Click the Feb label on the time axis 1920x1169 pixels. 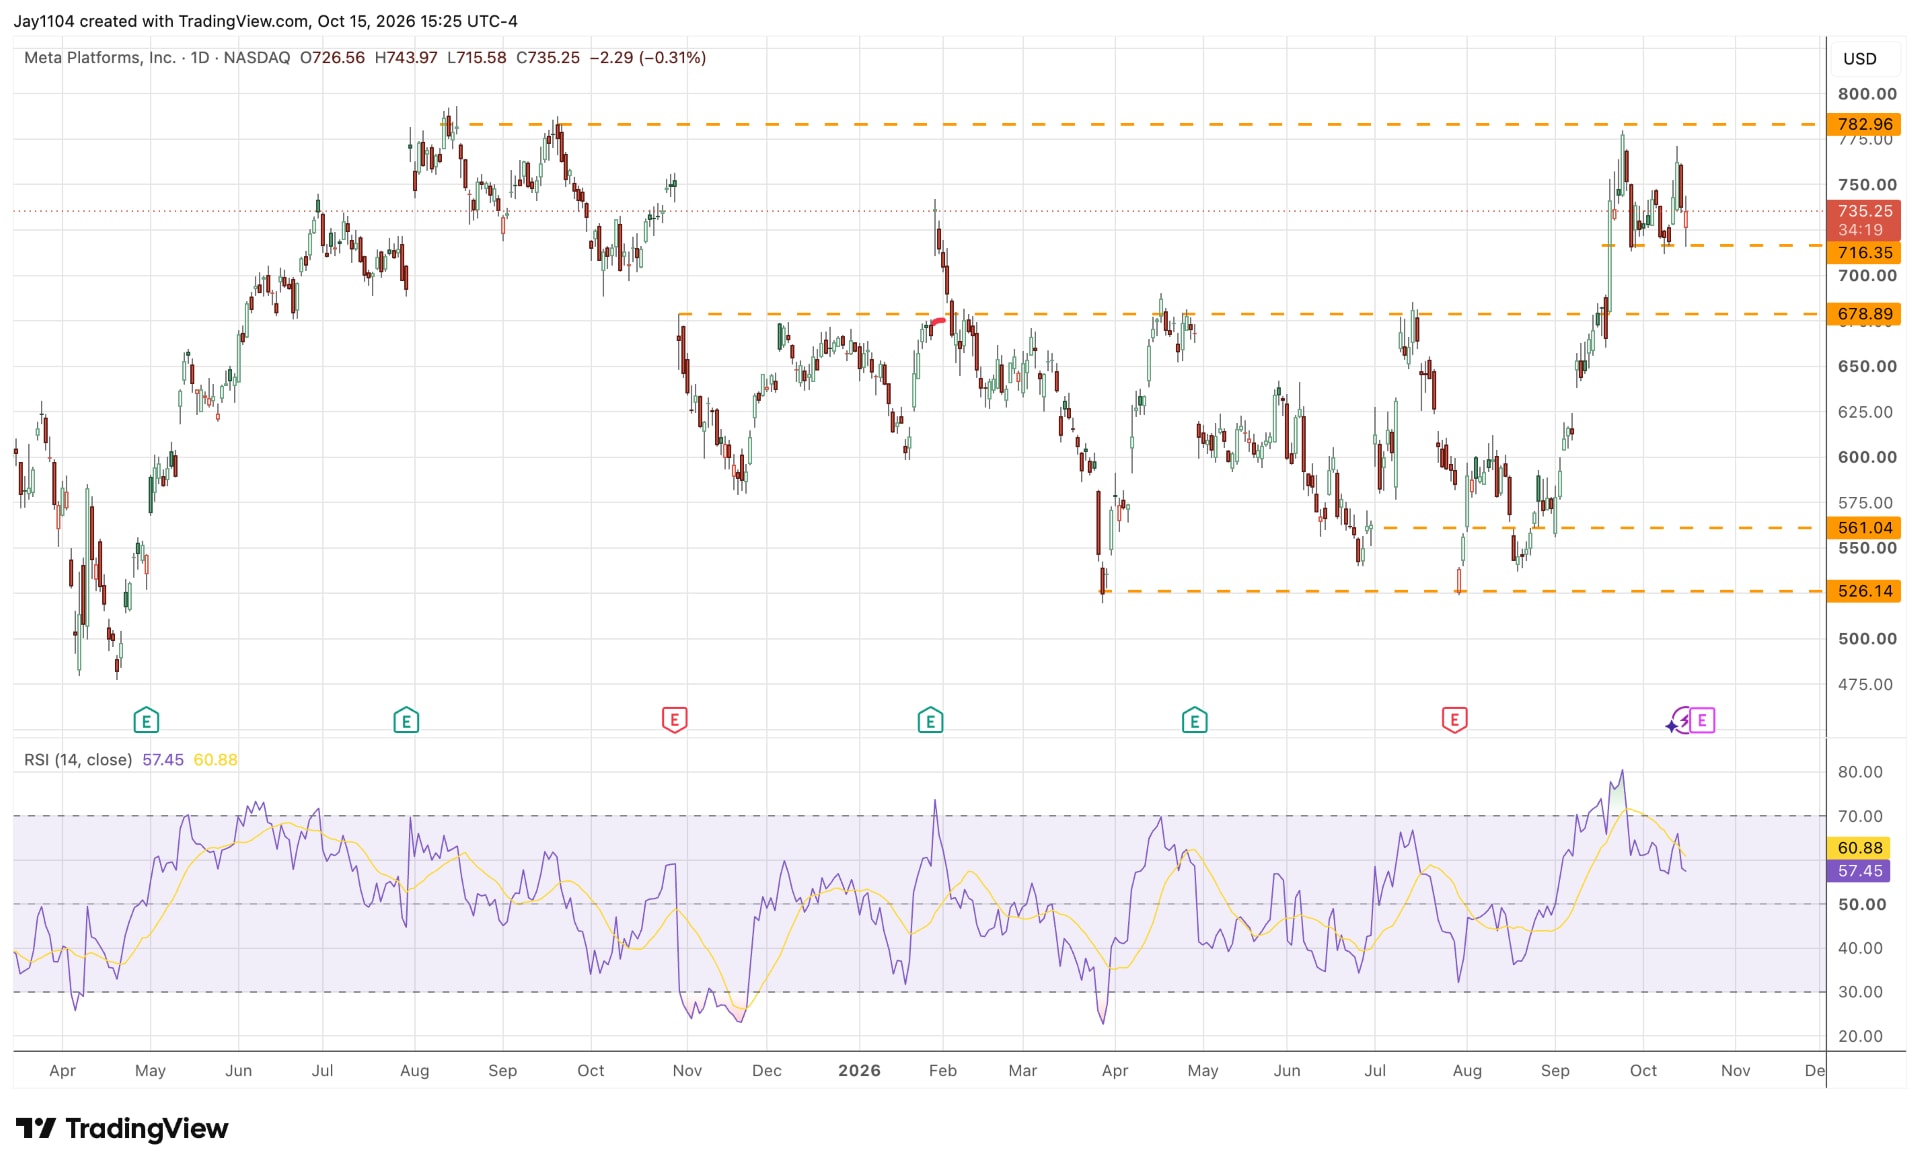point(943,1071)
